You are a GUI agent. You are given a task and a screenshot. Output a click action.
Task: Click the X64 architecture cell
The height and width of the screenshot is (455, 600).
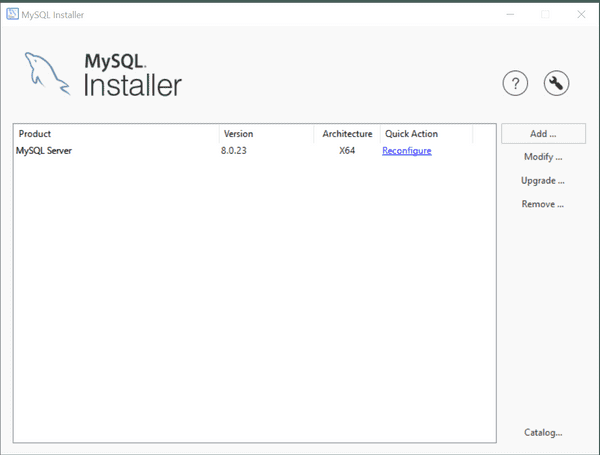pyautogui.click(x=347, y=151)
